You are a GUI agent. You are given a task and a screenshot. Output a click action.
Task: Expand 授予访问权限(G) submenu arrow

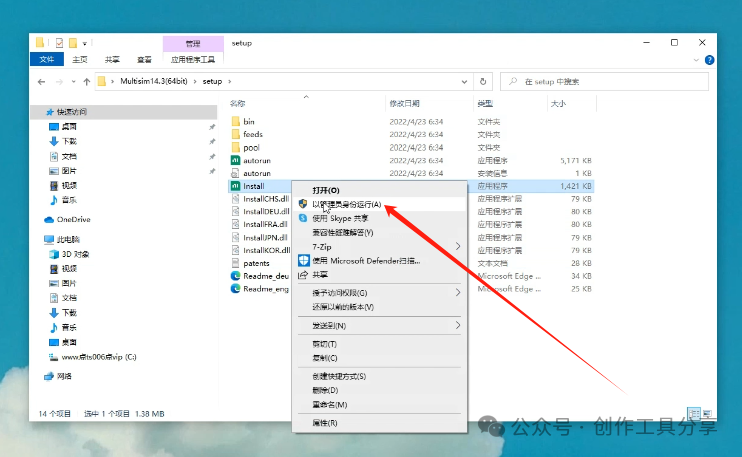point(458,292)
